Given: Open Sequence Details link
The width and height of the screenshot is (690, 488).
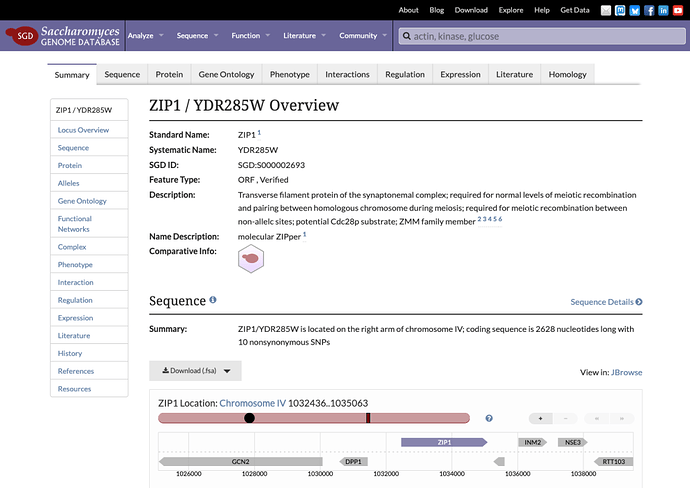Looking at the screenshot, I should (606, 302).
